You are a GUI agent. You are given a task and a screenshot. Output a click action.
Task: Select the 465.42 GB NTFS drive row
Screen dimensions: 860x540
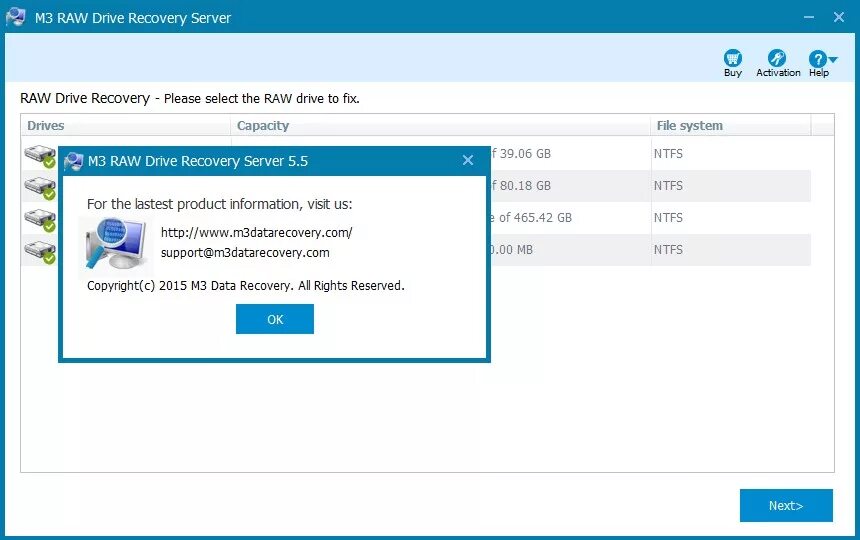click(416, 218)
